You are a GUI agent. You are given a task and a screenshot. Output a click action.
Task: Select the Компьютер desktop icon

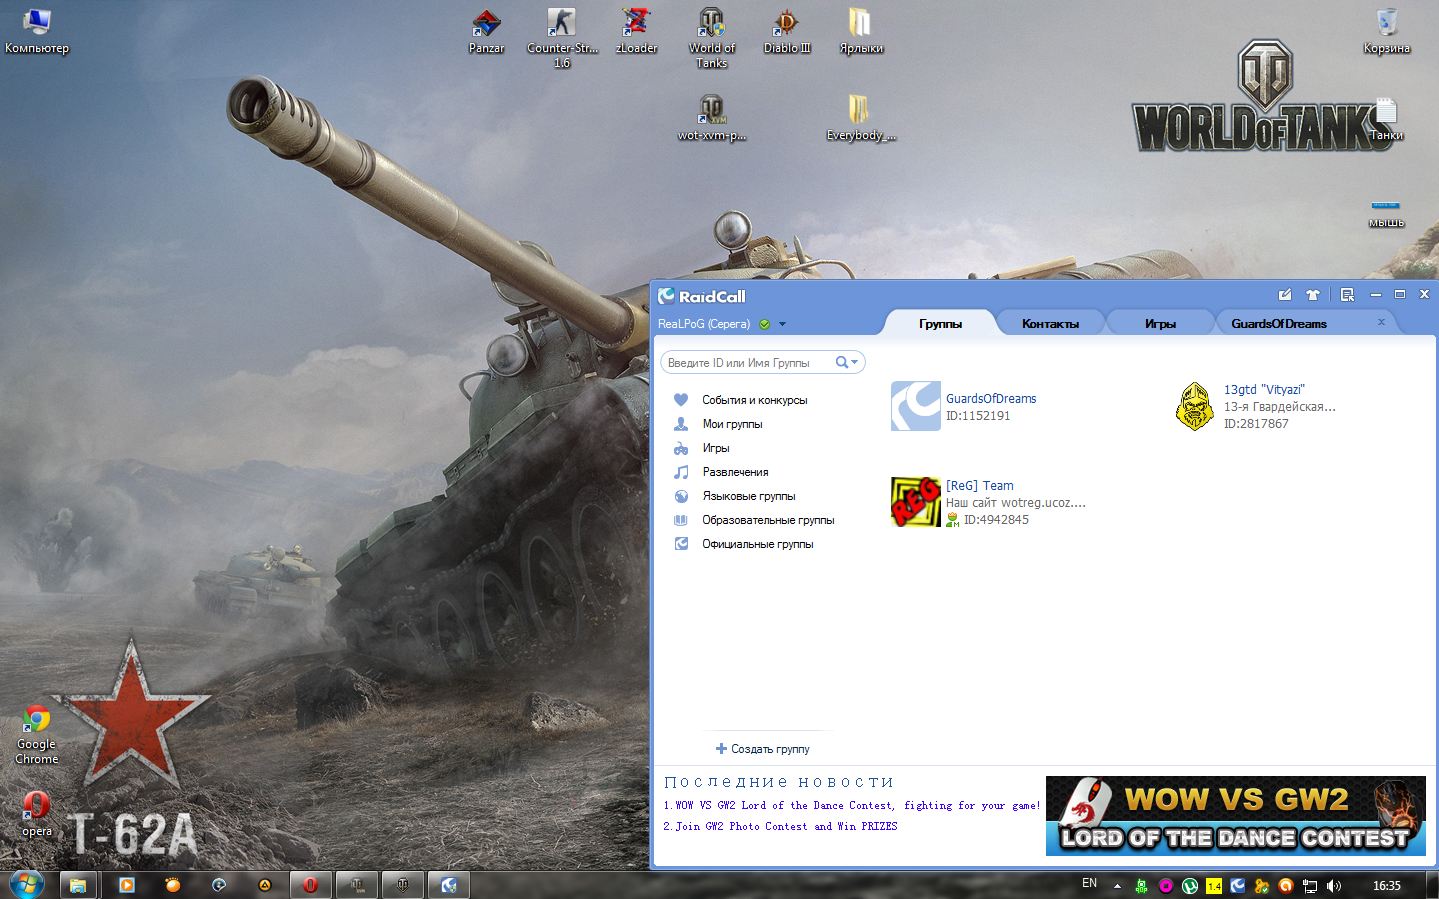pos(37,31)
